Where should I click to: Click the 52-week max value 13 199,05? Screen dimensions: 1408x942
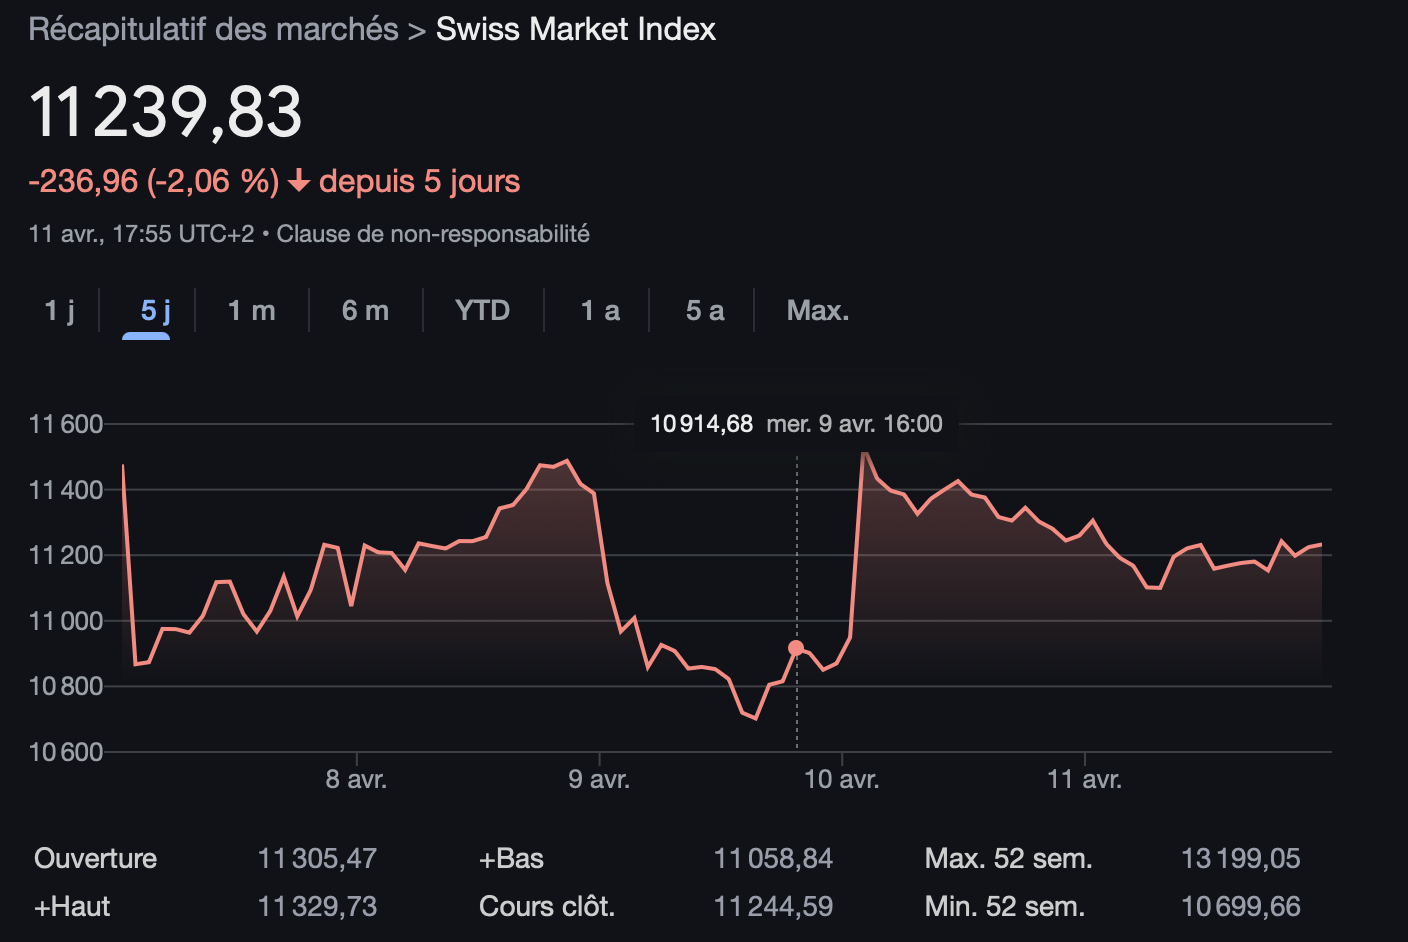click(1241, 858)
